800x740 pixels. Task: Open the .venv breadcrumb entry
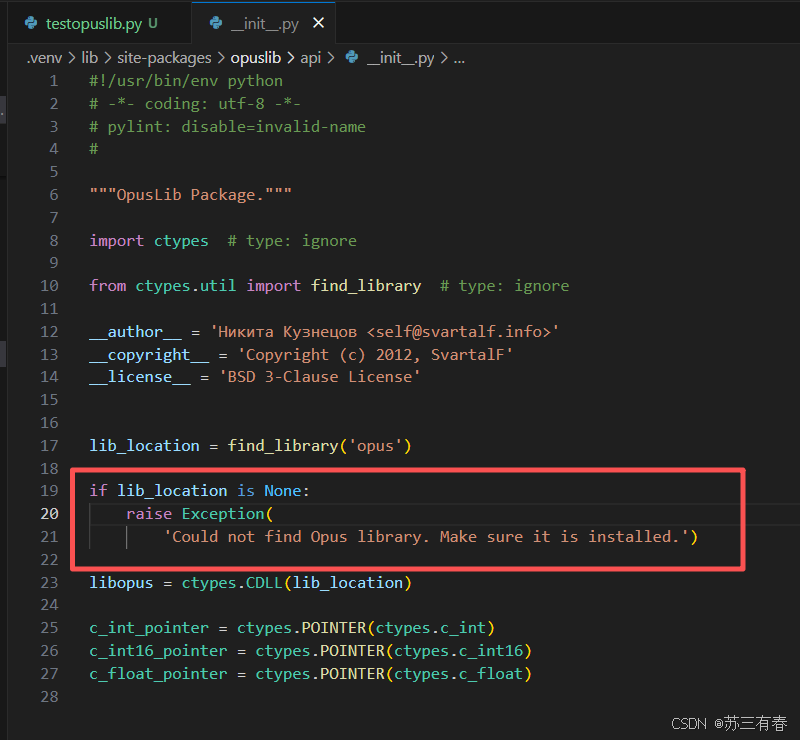pyautogui.click(x=44, y=58)
